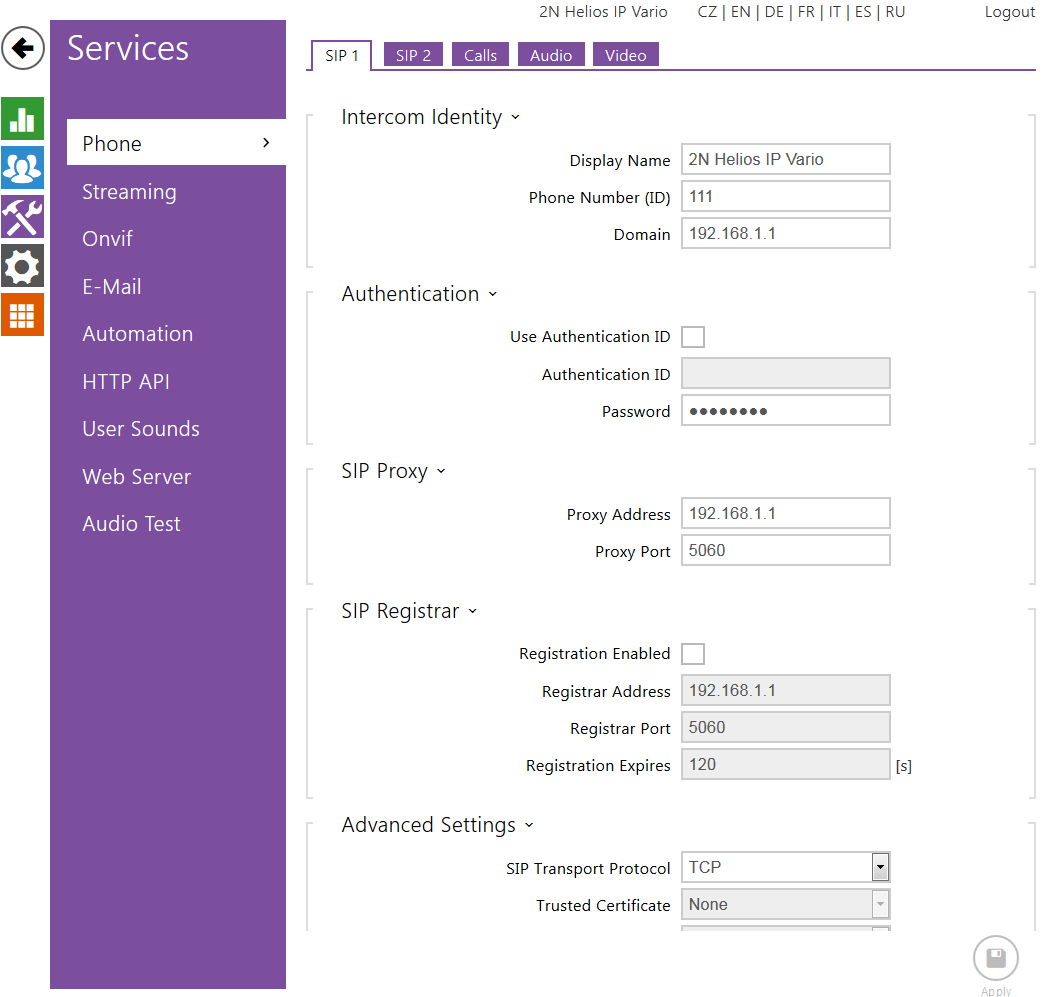Collapse the SIP Proxy section

click(x=393, y=471)
